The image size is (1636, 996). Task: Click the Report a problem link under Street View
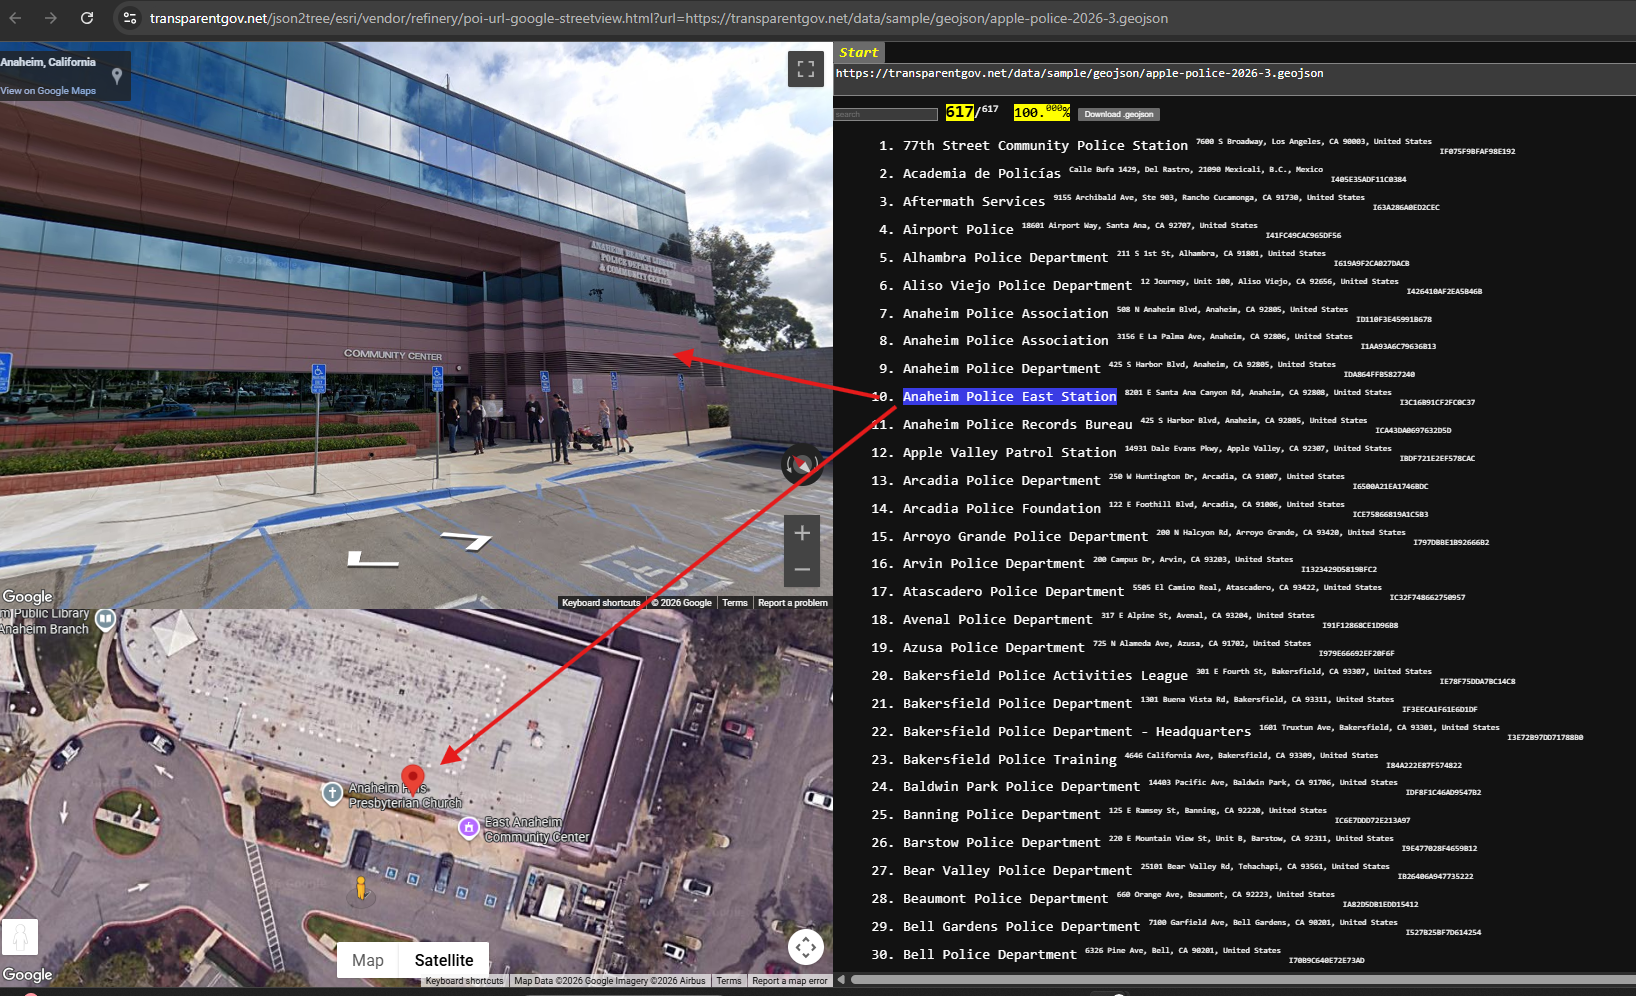click(792, 603)
